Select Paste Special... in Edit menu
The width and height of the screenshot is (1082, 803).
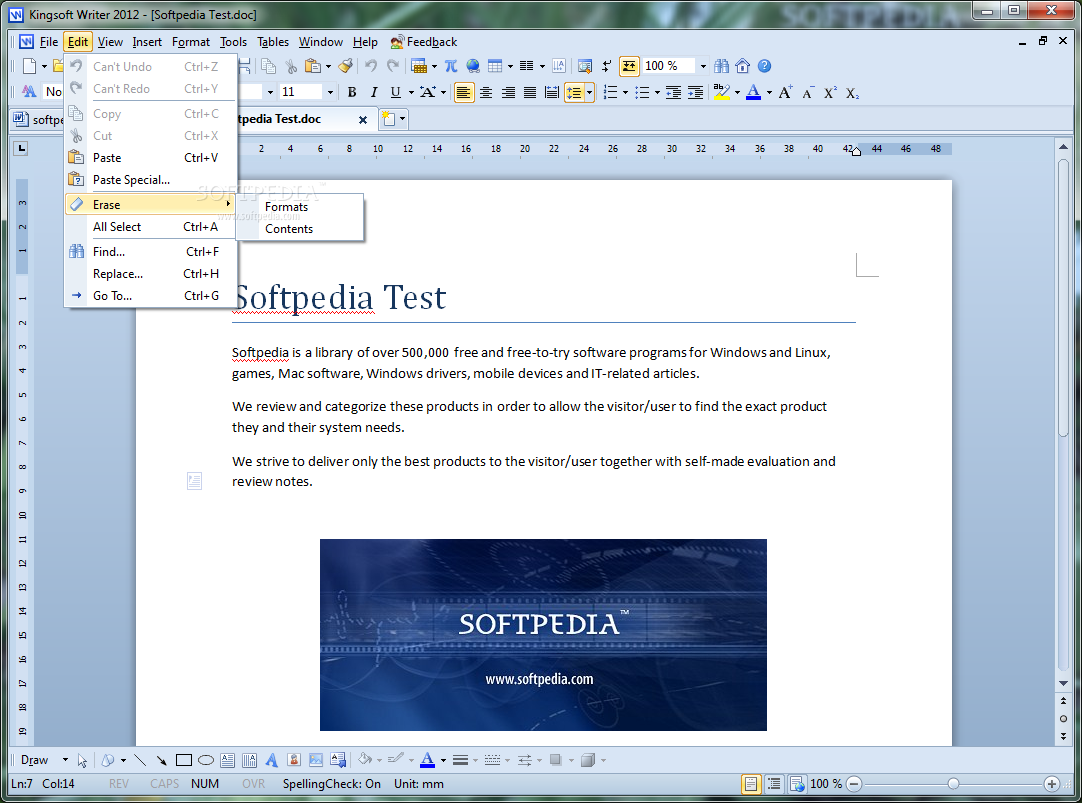point(151,180)
